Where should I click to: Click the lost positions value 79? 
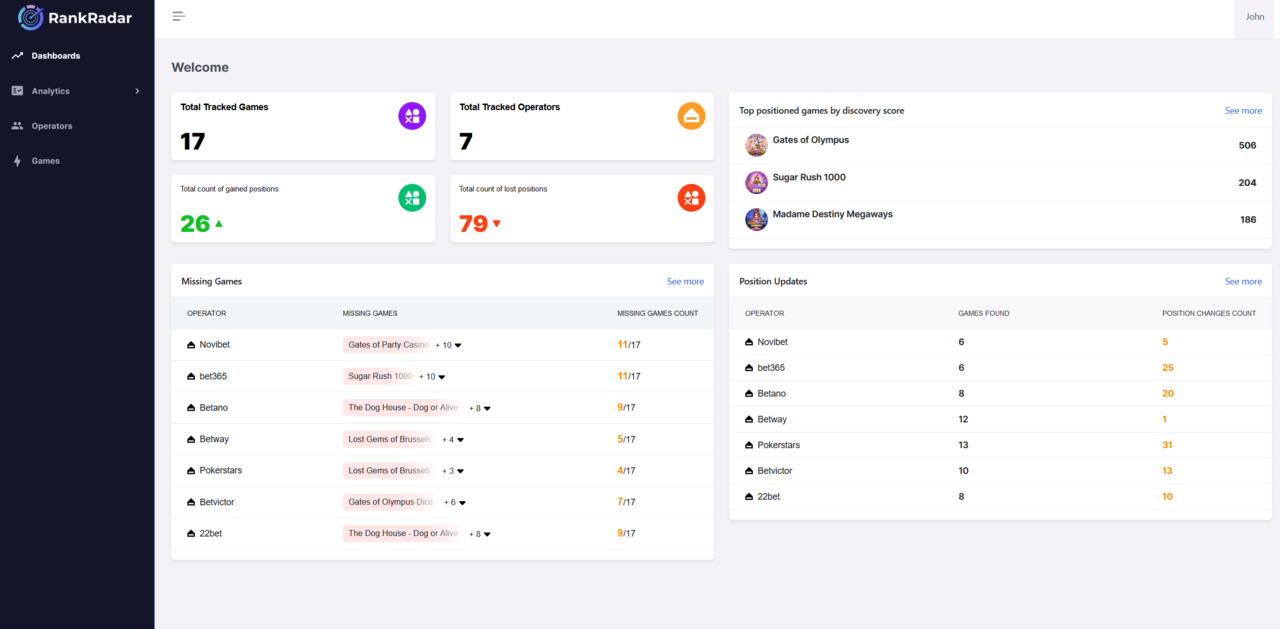(x=474, y=224)
